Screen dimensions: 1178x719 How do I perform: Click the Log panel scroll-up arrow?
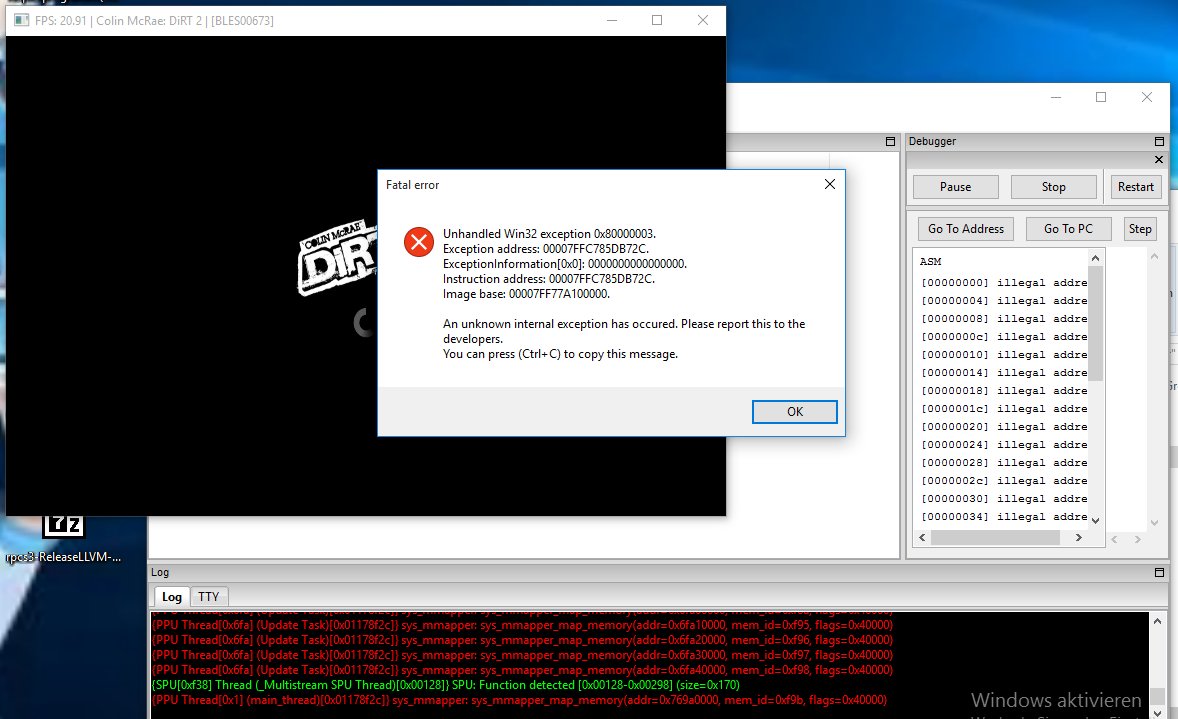[1158, 621]
